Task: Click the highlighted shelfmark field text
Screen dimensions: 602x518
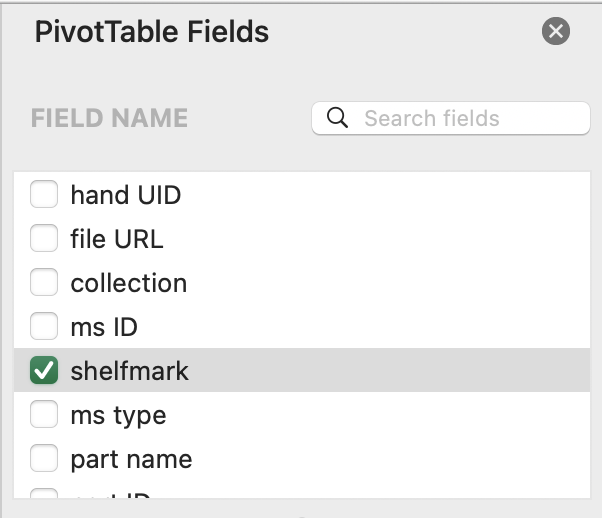Action: pyautogui.click(x=130, y=371)
